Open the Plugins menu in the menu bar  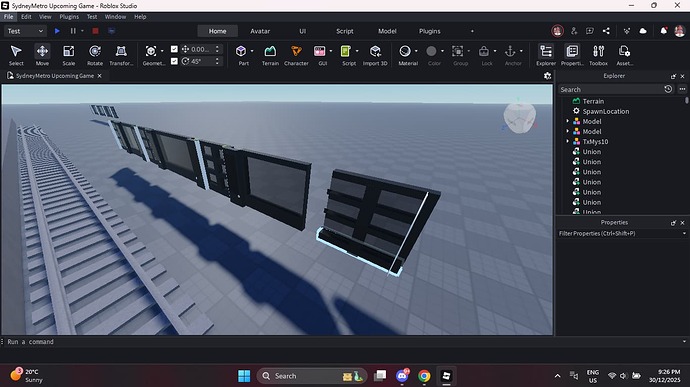[x=69, y=17]
